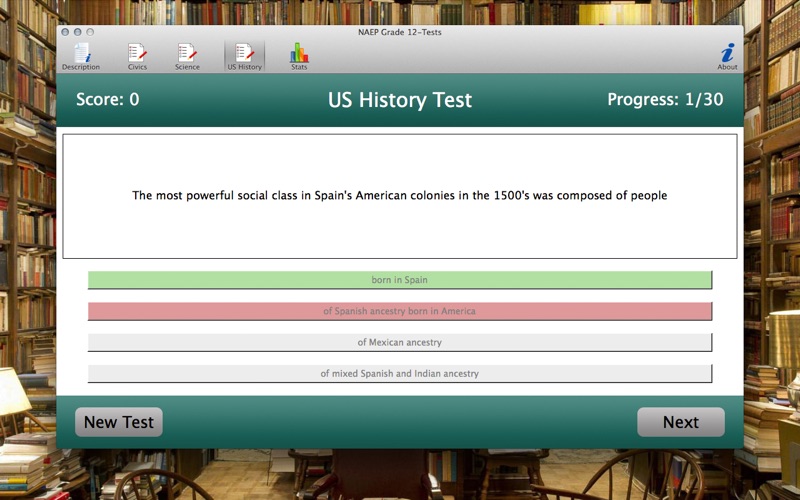
Task: Click the 'Progress: 1/30' indicator text
Action: pyautogui.click(x=665, y=99)
